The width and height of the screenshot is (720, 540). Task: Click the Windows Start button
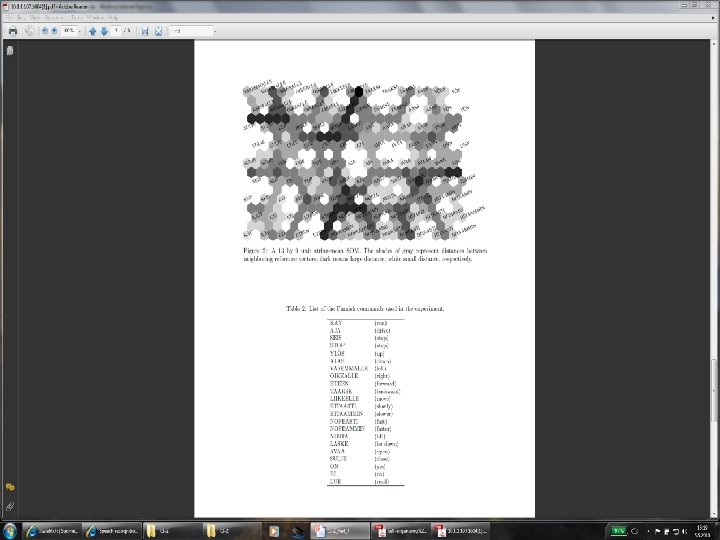9,531
